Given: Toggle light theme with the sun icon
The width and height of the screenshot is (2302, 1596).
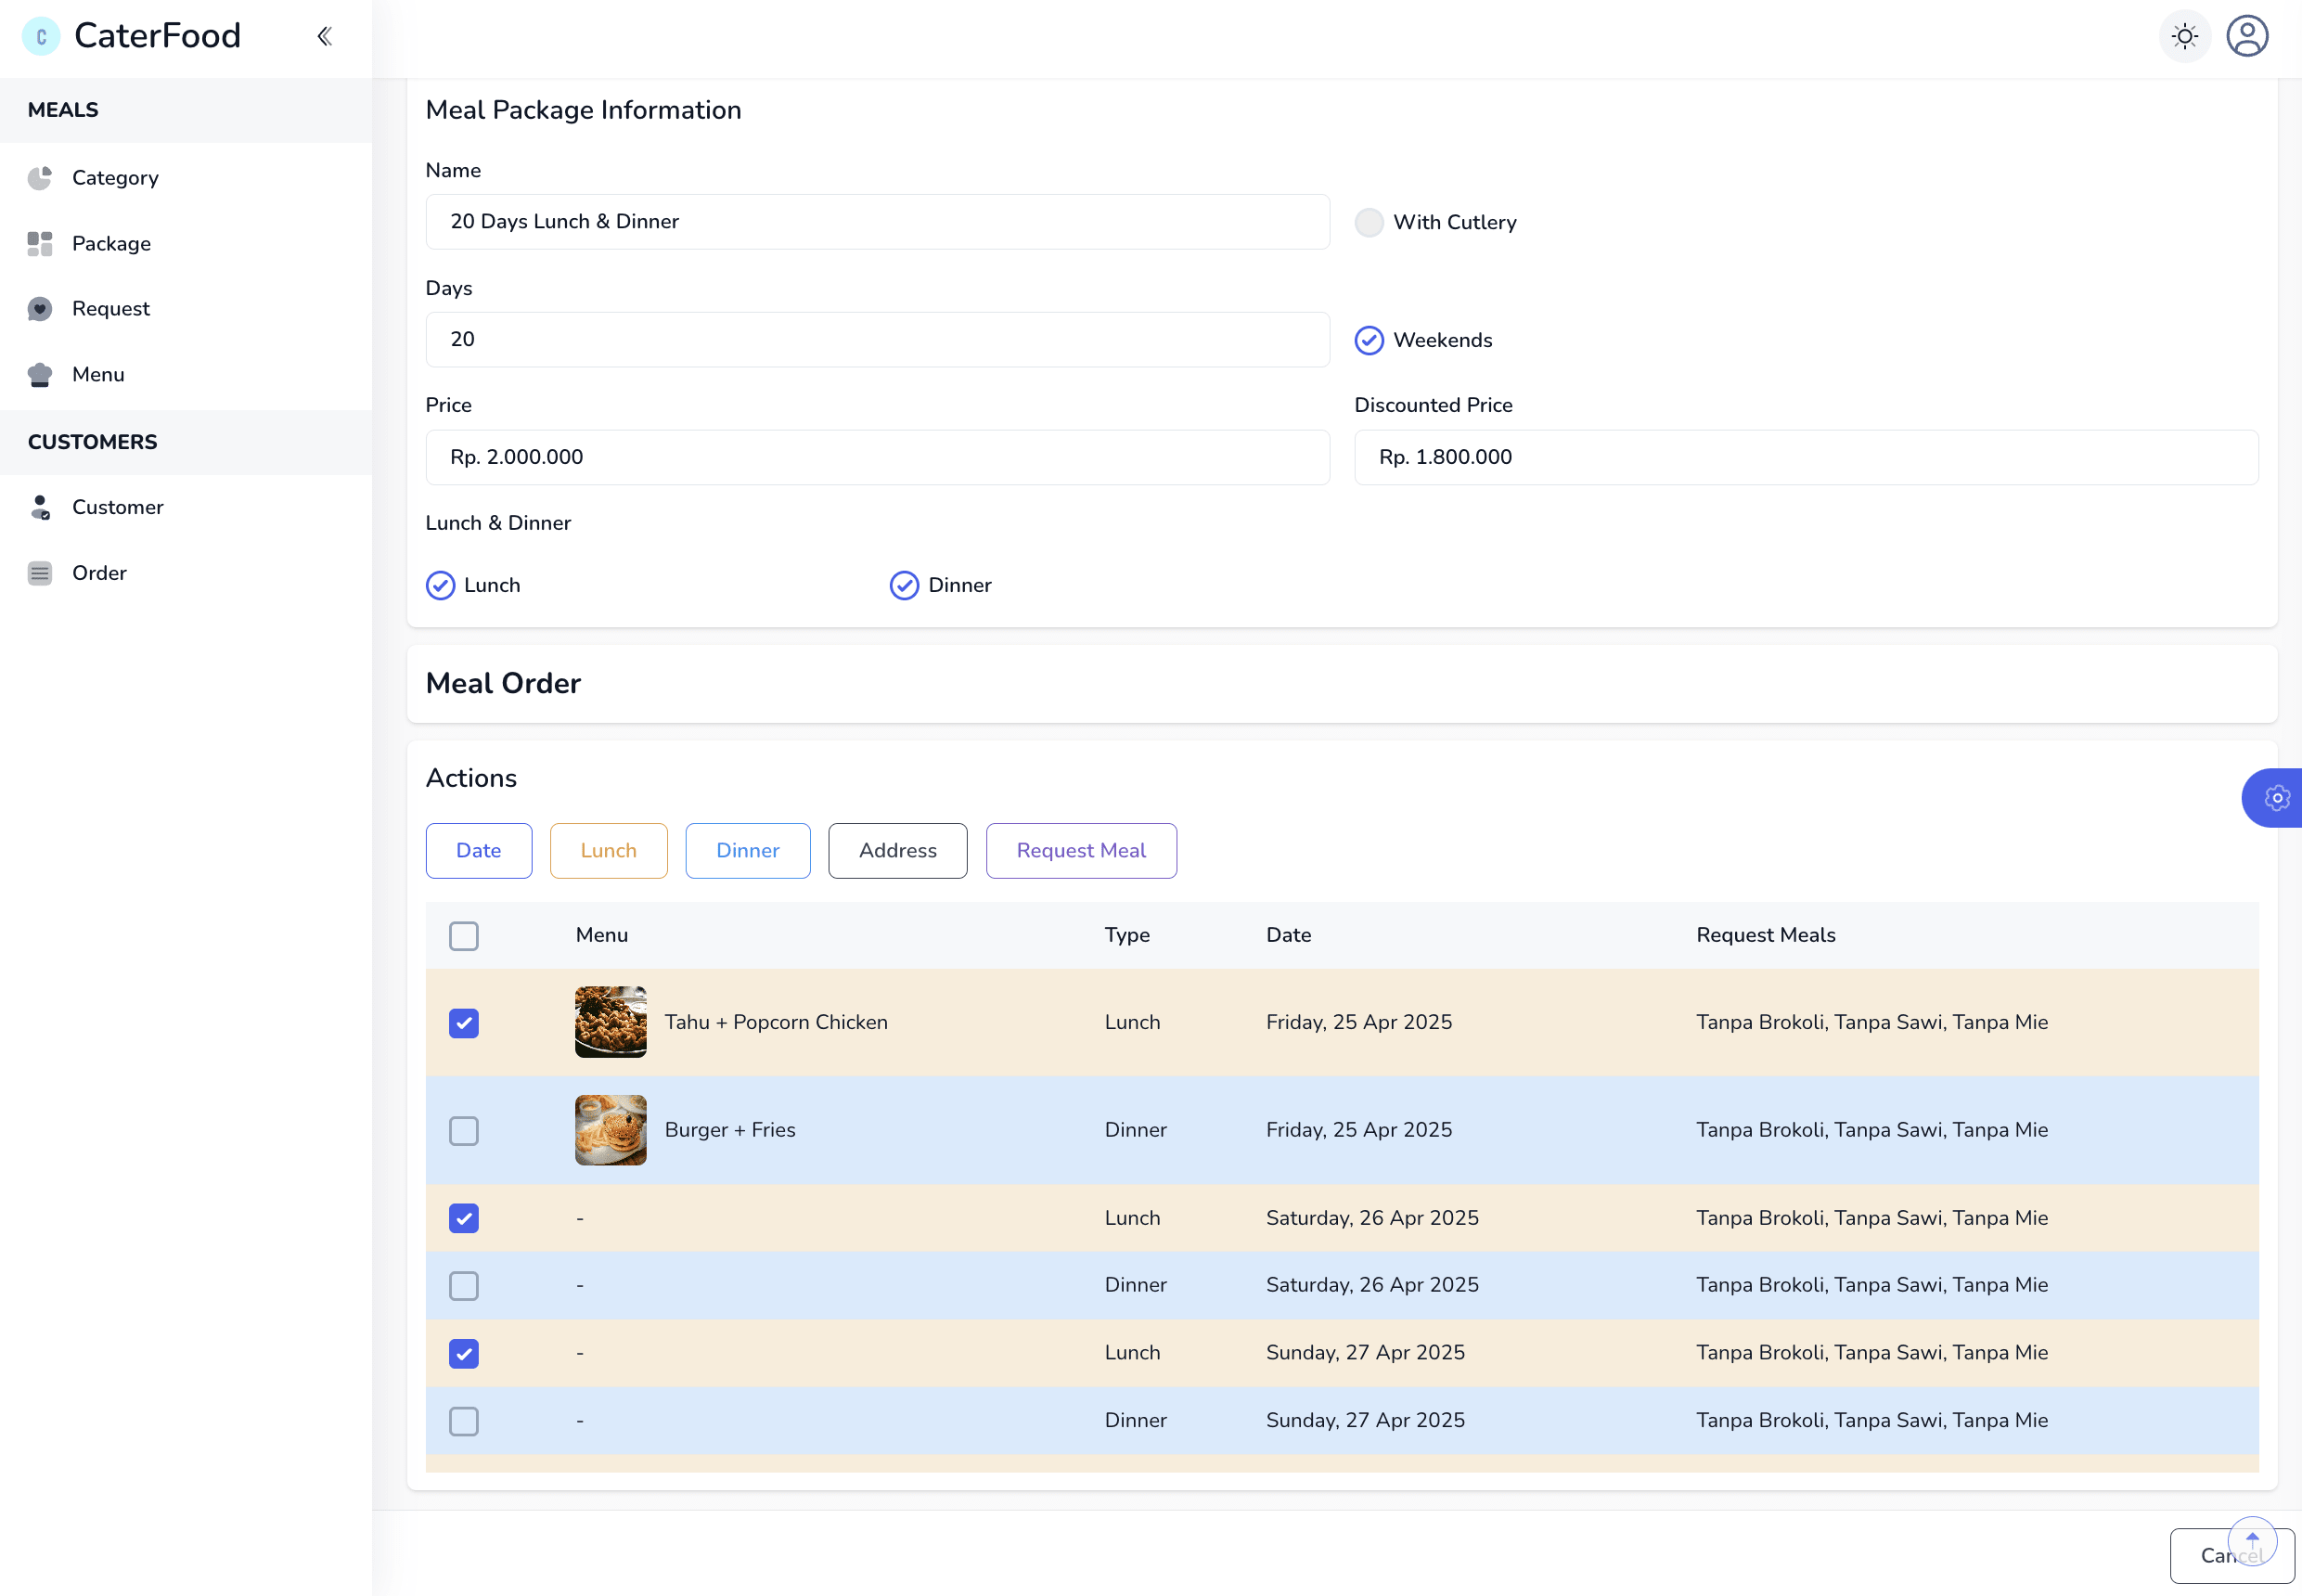Looking at the screenshot, I should (x=2184, y=36).
